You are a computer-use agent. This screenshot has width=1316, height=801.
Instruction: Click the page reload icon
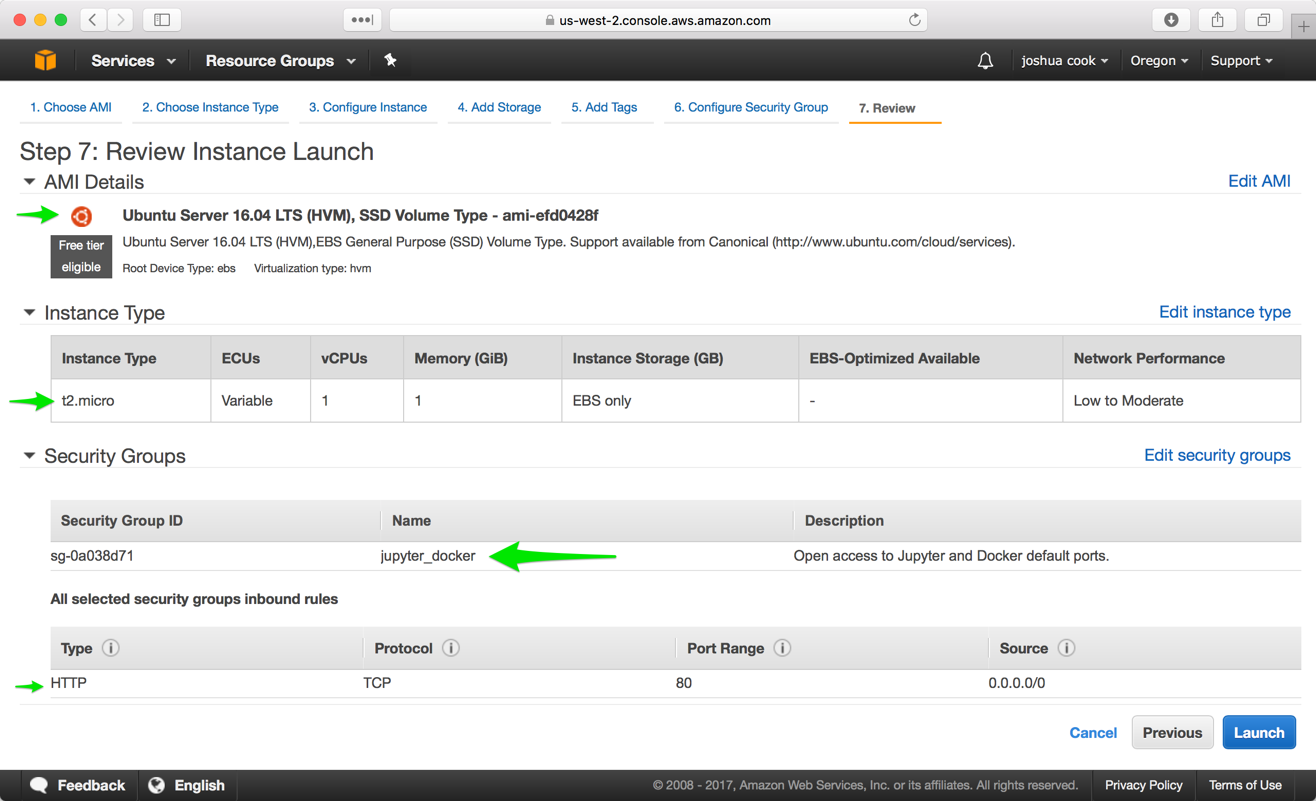tap(914, 20)
